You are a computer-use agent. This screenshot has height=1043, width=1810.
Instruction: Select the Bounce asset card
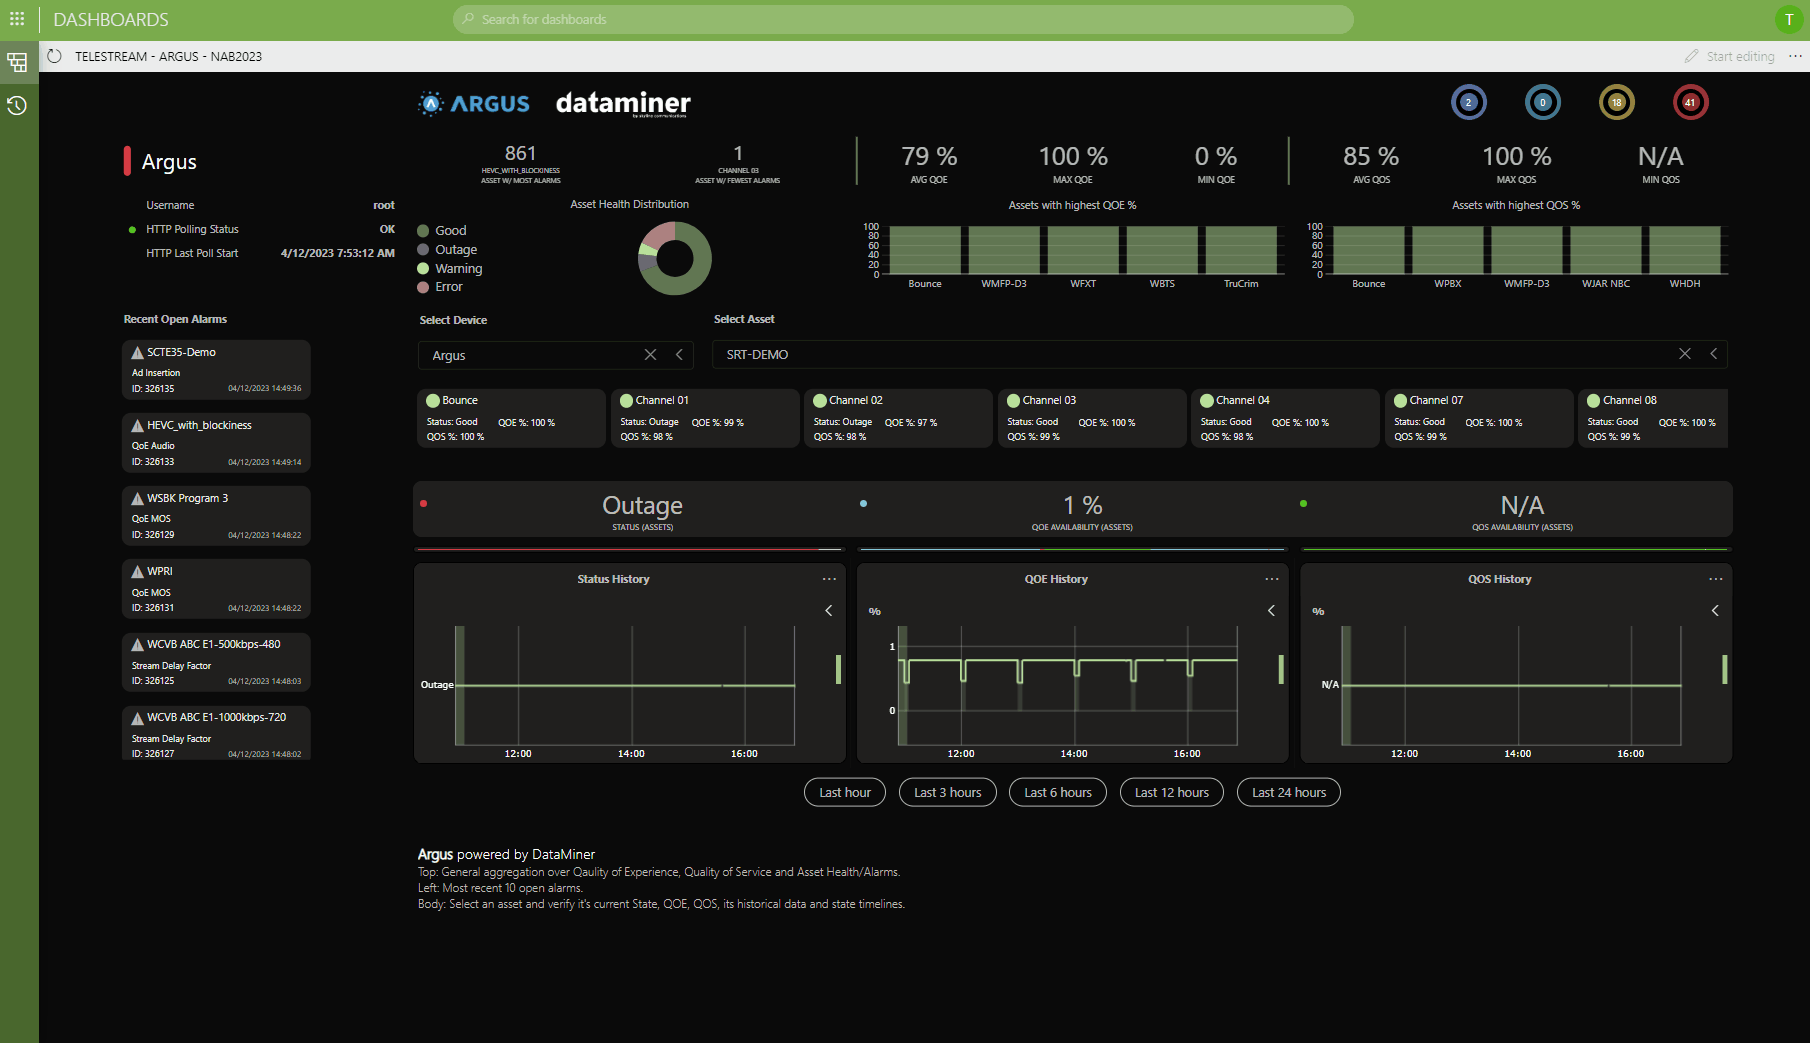coord(511,418)
